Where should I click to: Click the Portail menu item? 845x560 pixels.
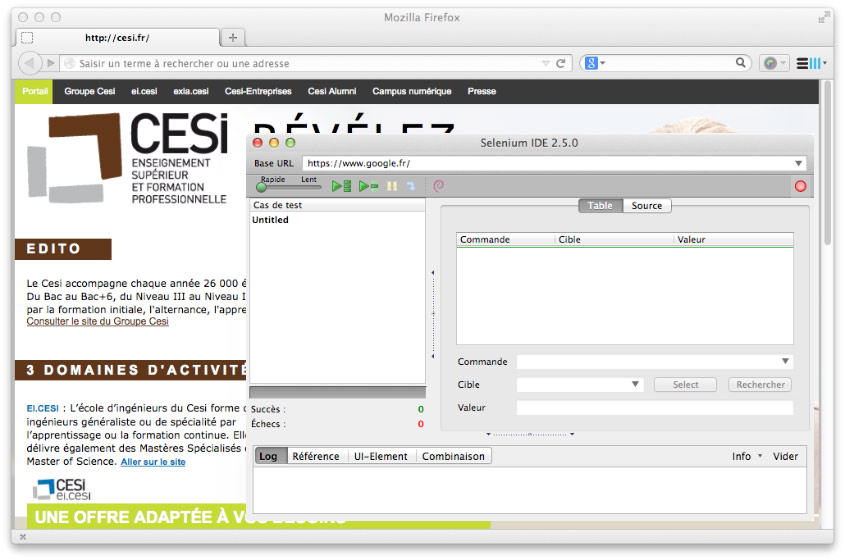(x=35, y=91)
